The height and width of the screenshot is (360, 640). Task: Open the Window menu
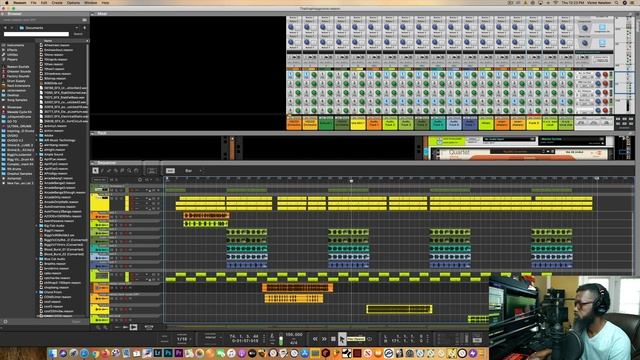coord(91,2)
